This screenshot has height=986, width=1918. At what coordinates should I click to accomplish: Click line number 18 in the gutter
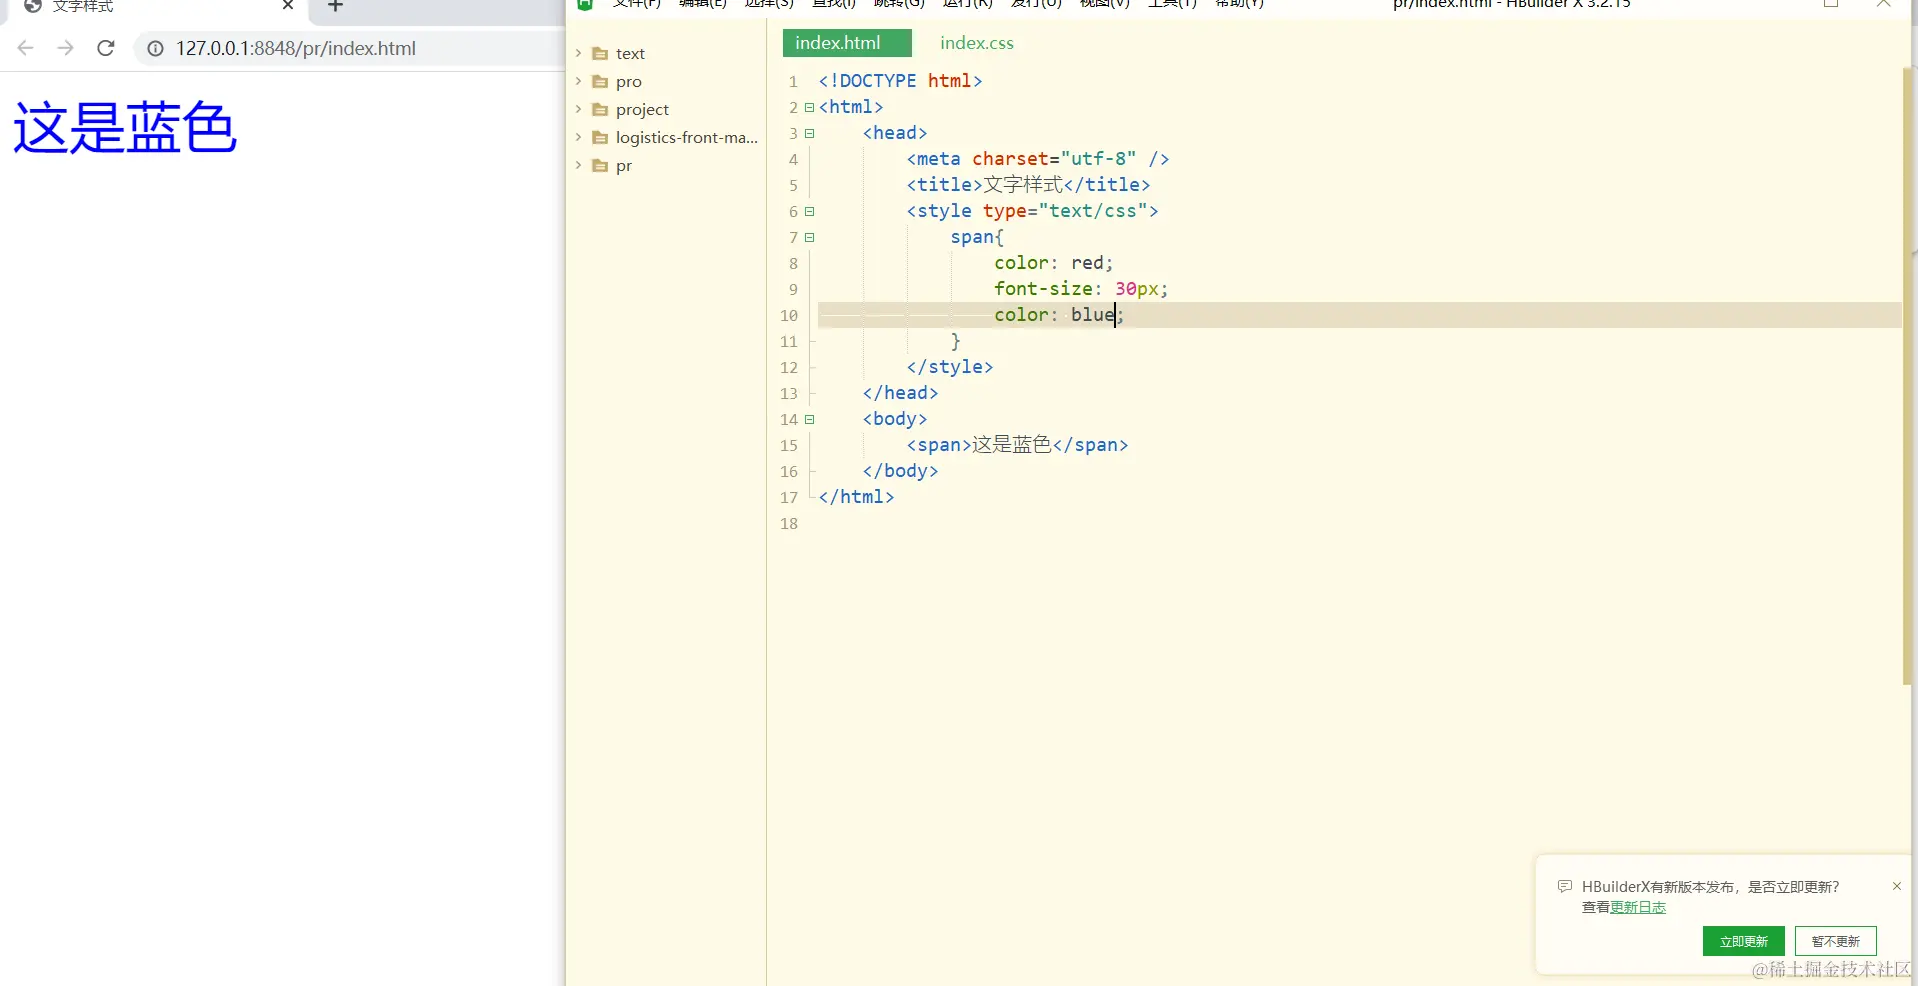pos(789,523)
